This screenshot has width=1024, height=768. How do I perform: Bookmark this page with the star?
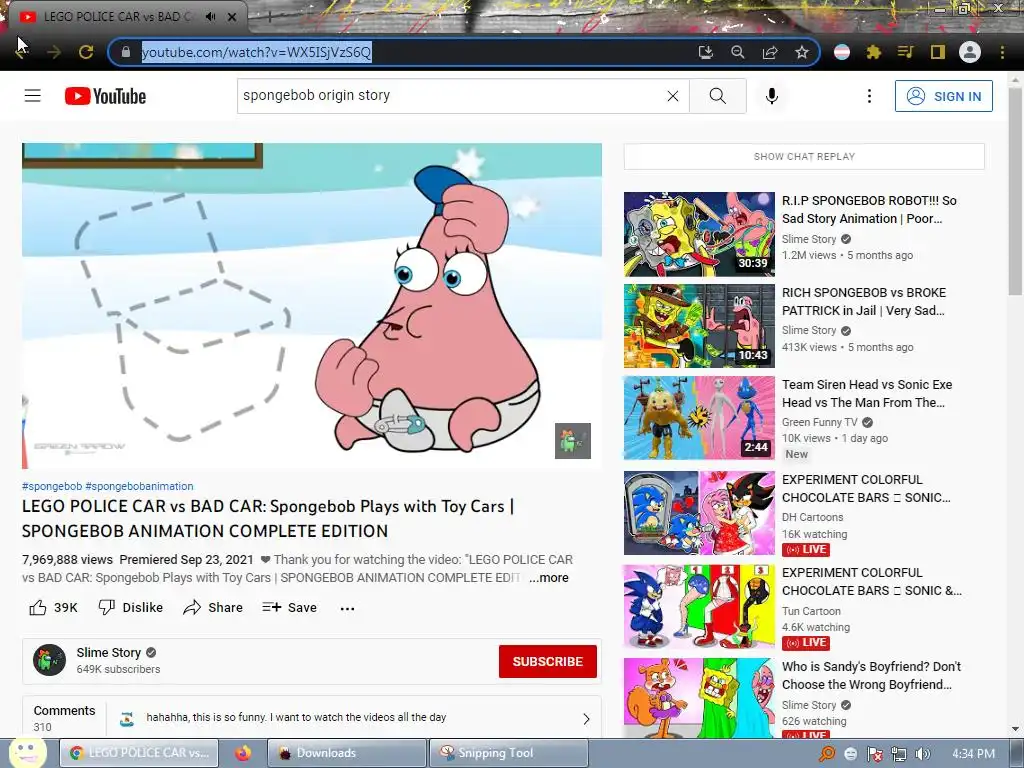pos(802,52)
